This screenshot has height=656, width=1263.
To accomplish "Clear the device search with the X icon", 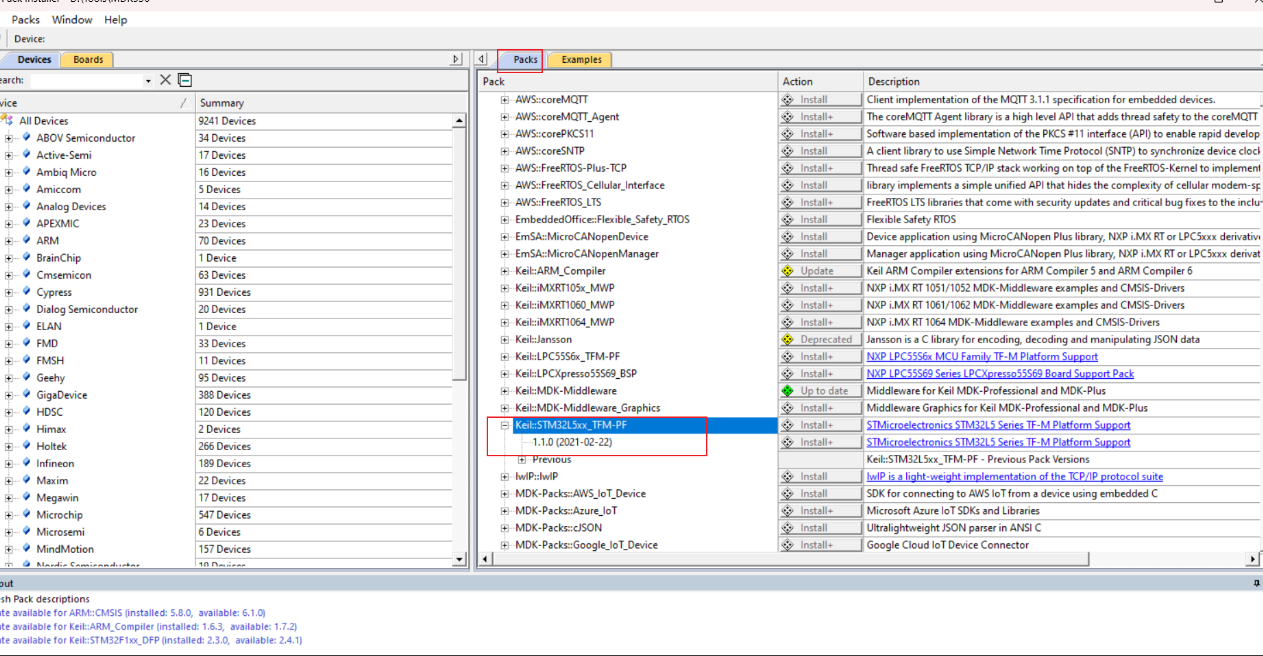I will [x=166, y=80].
